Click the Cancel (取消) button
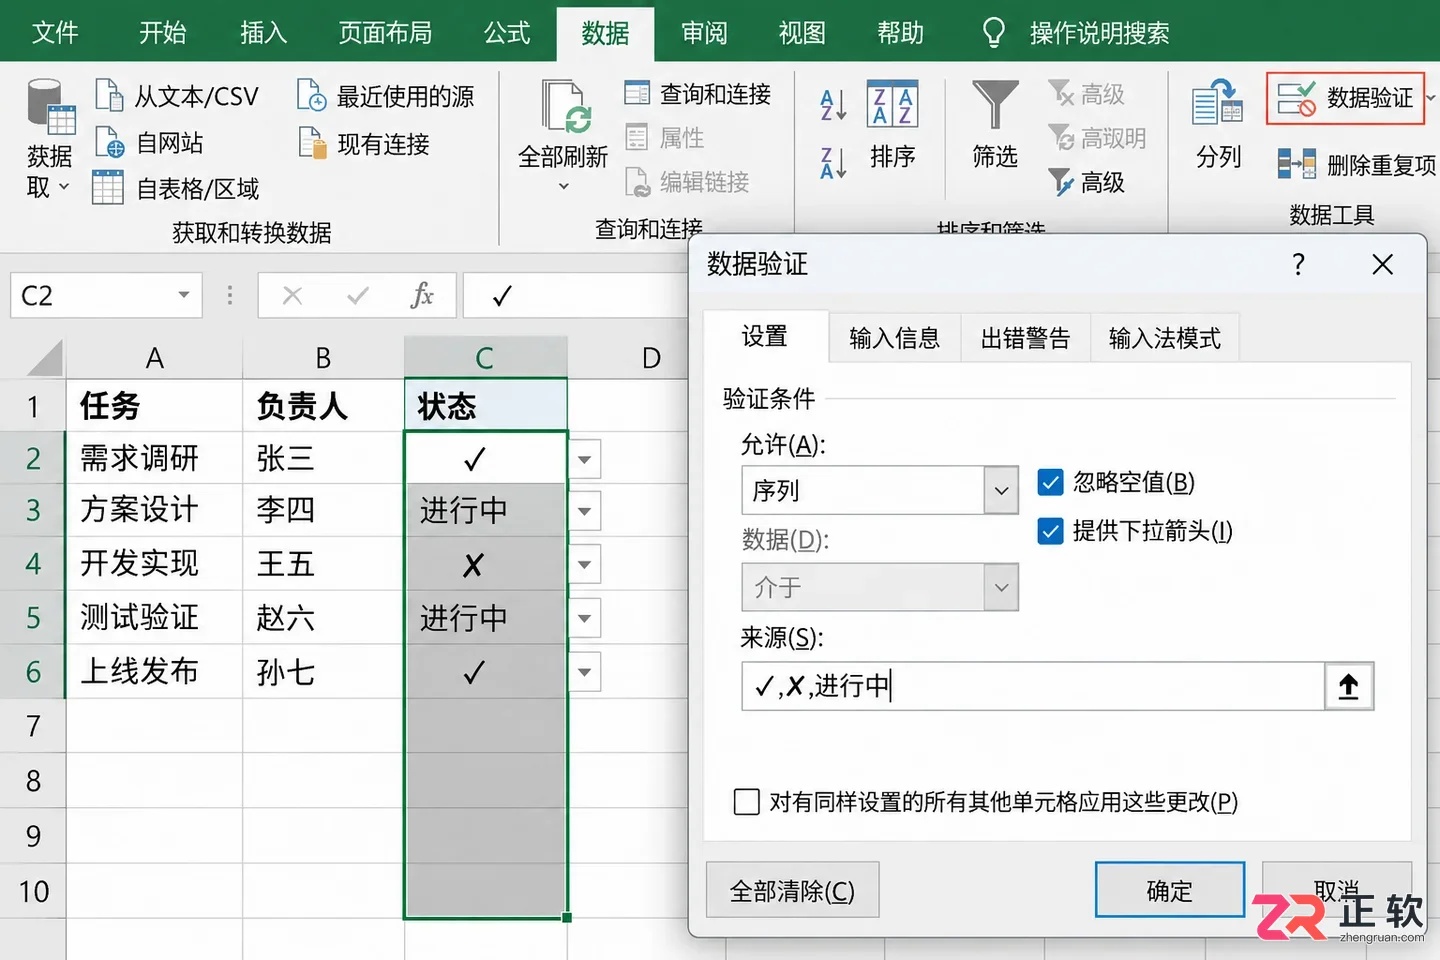The height and width of the screenshot is (960, 1440). tap(1337, 890)
